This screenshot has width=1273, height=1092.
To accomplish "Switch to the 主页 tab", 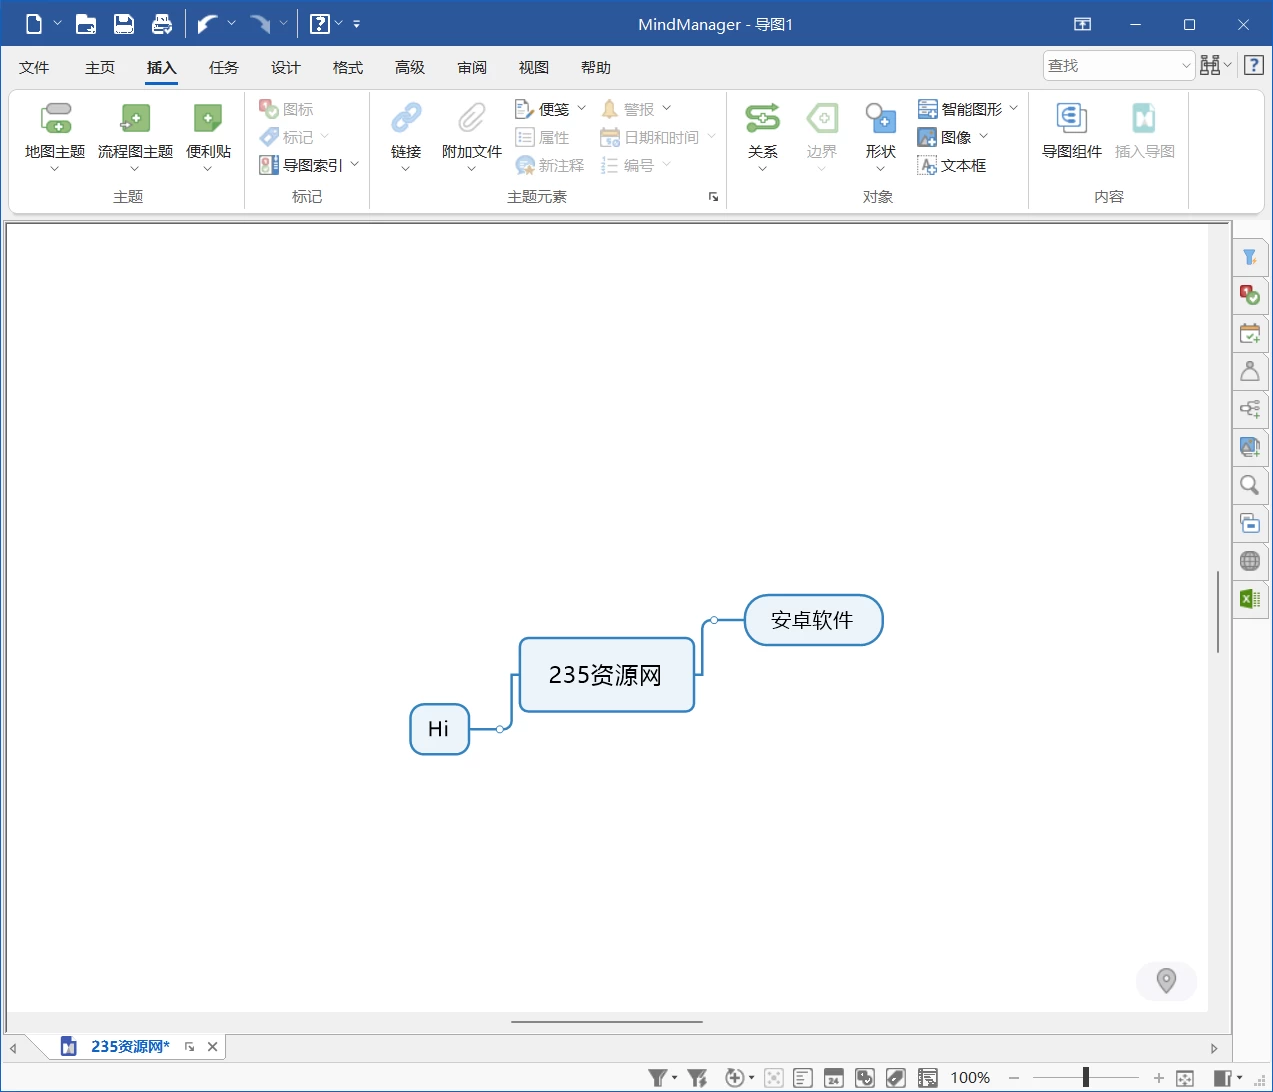I will pos(100,67).
